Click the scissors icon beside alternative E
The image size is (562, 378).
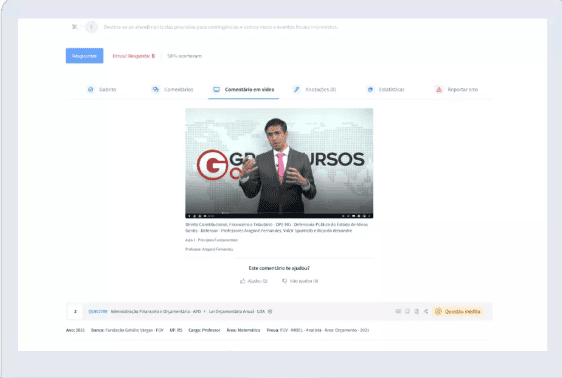click(75, 27)
